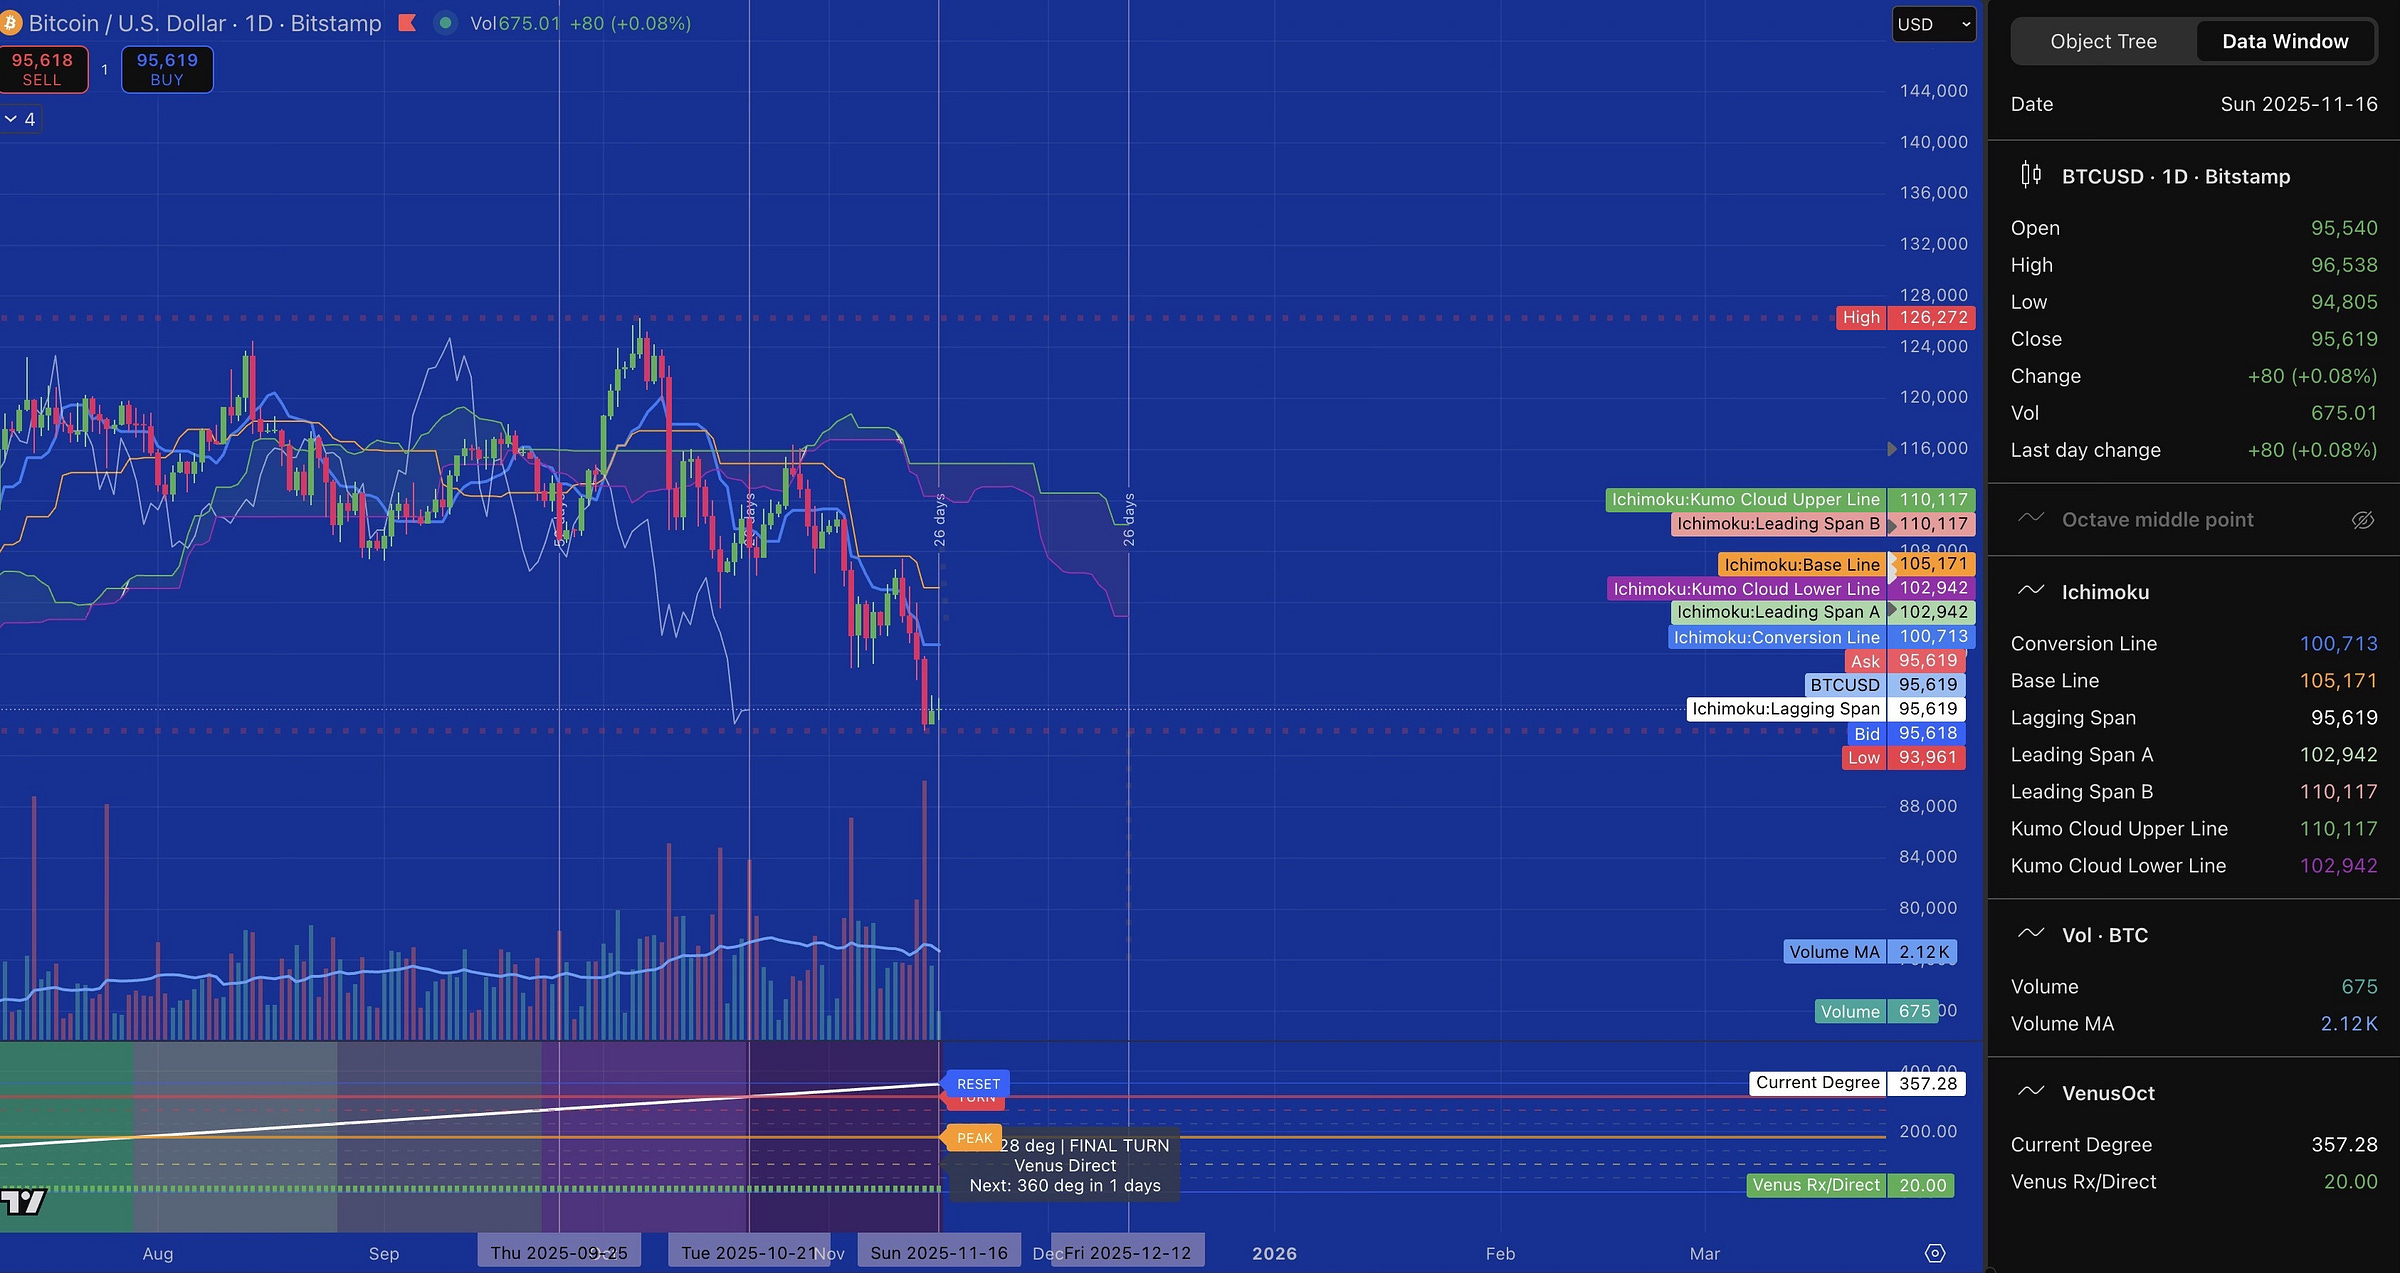Click the VenusOct indicator line icon
This screenshot has width=2400, height=1273.
point(2030,1092)
